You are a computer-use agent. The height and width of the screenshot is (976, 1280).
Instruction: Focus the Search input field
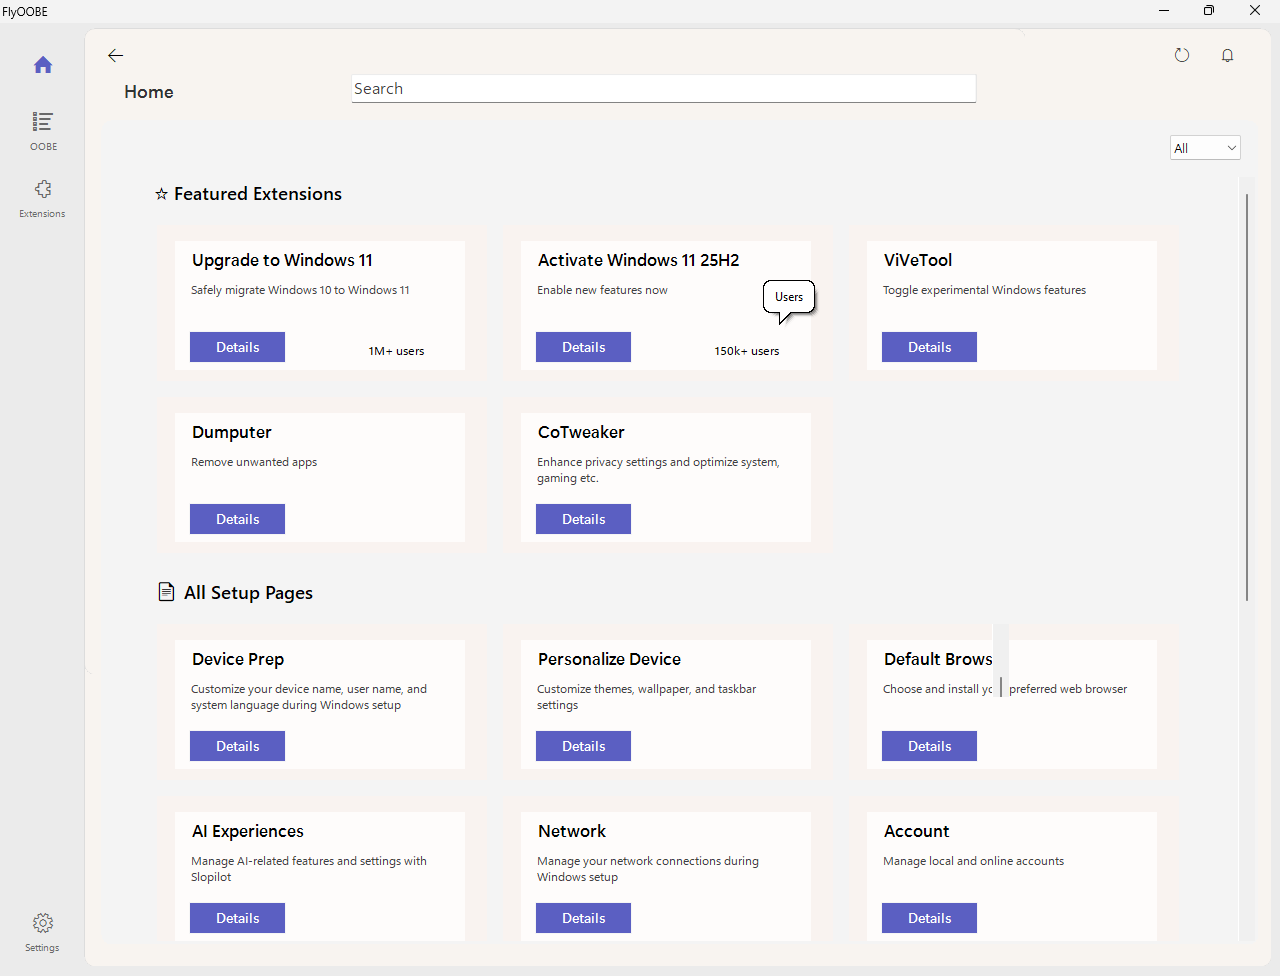pos(664,88)
